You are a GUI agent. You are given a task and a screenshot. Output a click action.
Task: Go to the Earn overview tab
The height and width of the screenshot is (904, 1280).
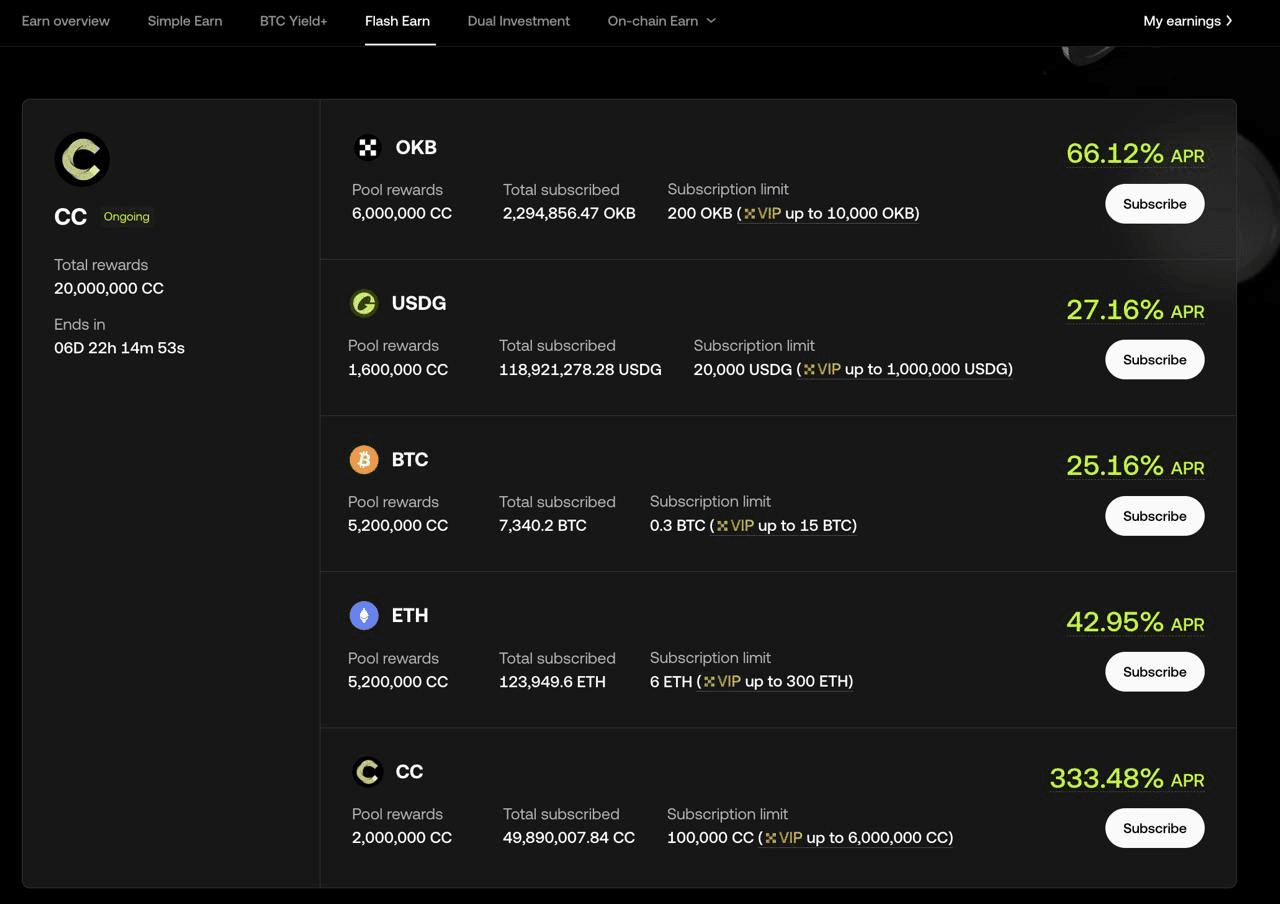(65, 20)
